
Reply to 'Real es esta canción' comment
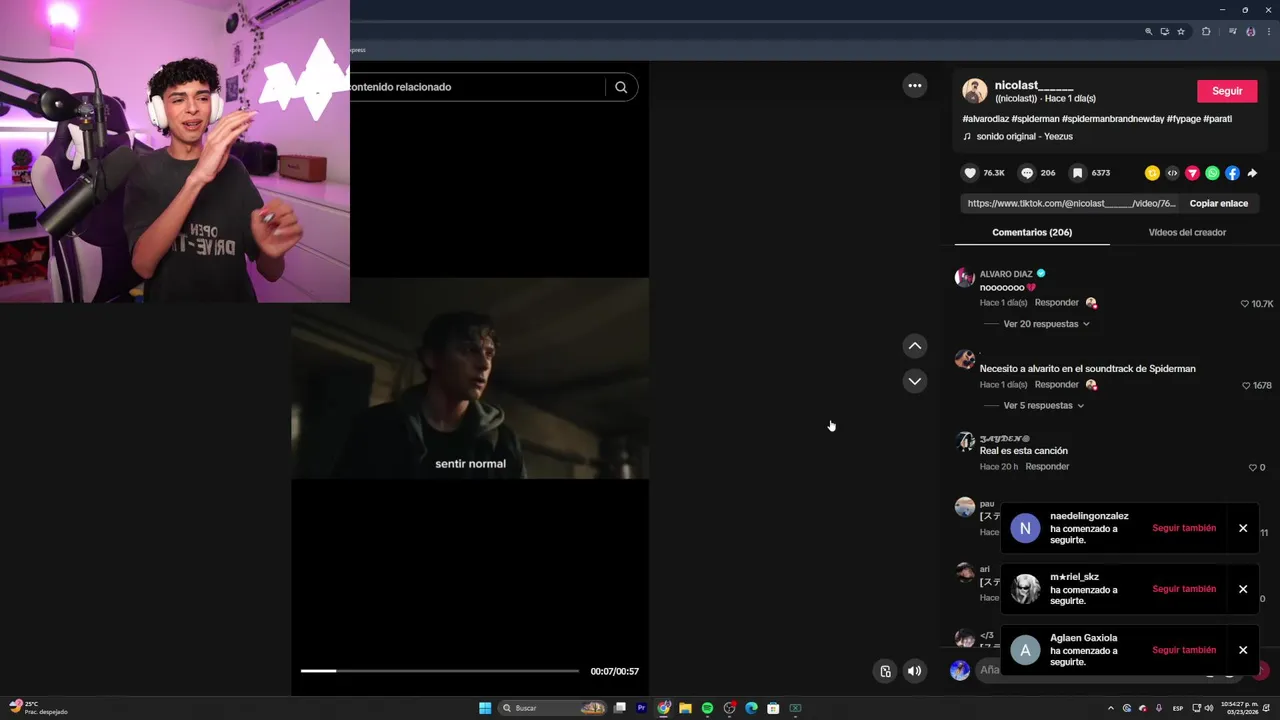point(1047,467)
